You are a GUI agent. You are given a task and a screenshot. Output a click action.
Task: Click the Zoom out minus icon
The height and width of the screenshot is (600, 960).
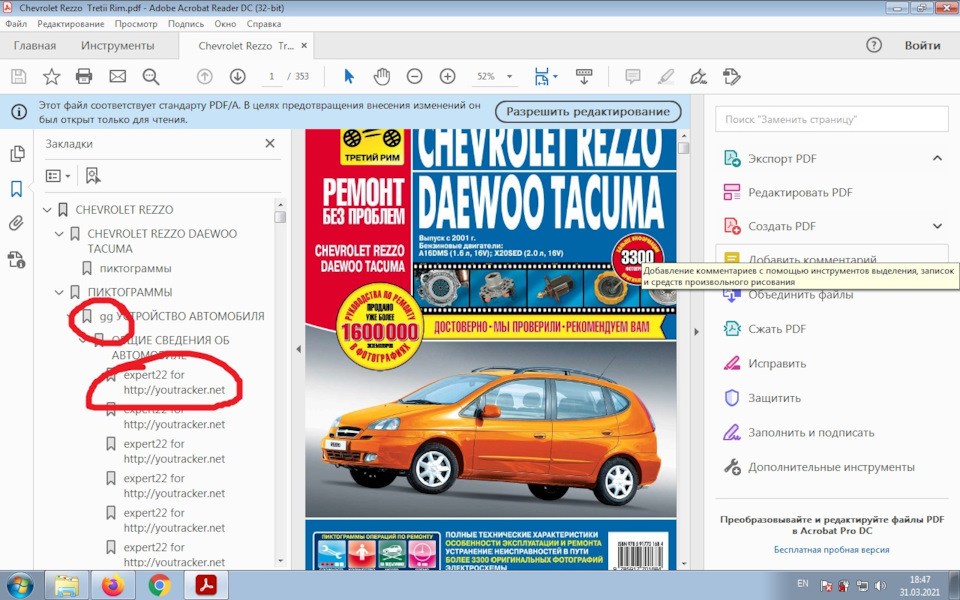click(x=414, y=77)
